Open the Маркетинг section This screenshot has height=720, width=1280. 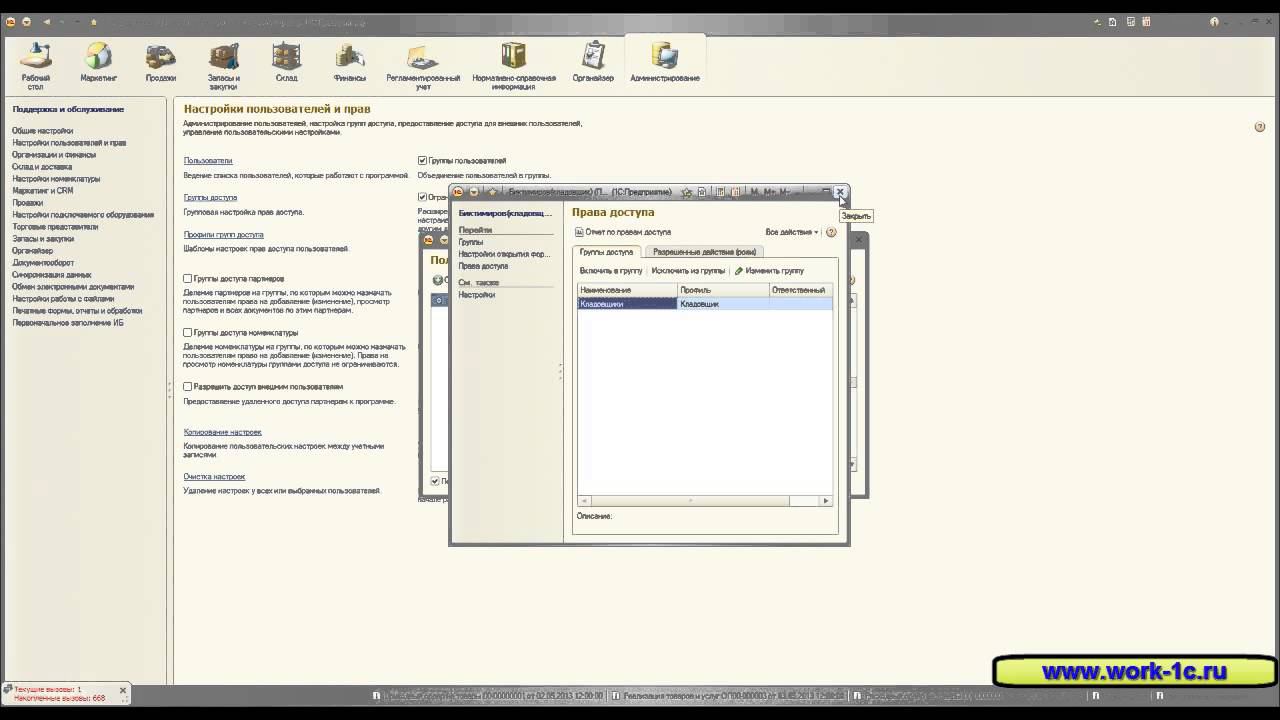(x=98, y=62)
